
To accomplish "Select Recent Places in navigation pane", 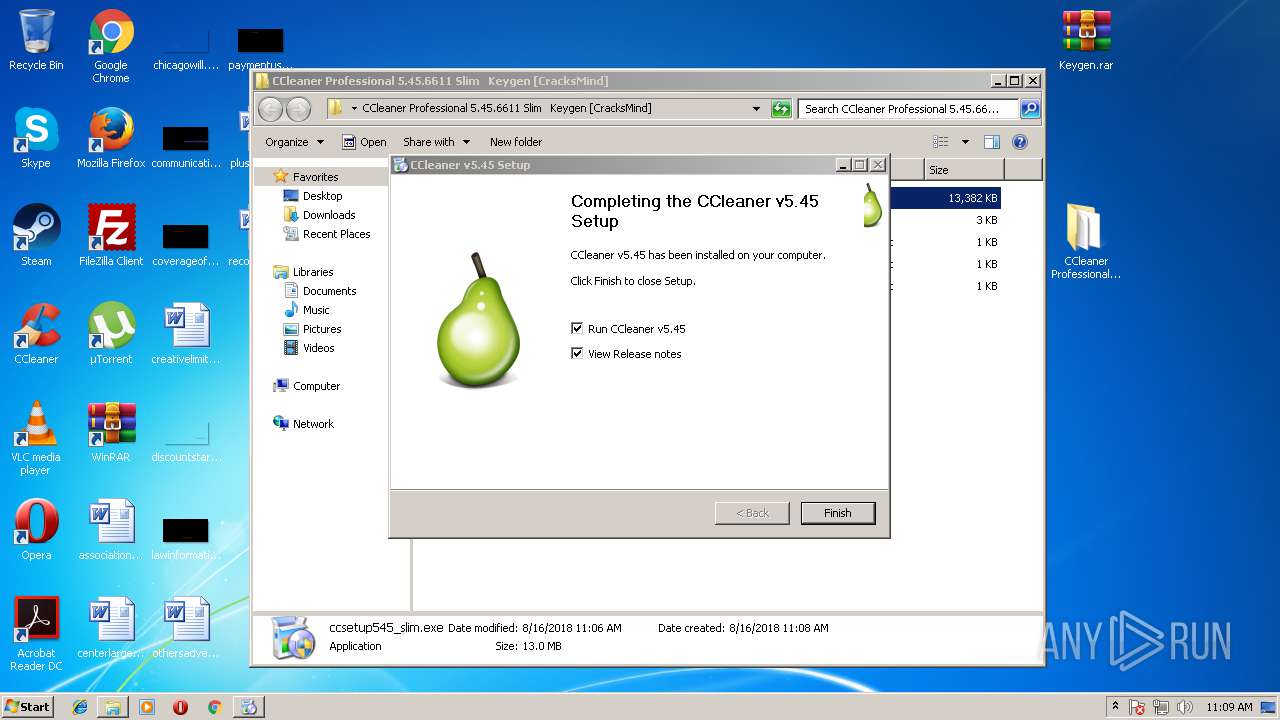I will click(x=336, y=234).
